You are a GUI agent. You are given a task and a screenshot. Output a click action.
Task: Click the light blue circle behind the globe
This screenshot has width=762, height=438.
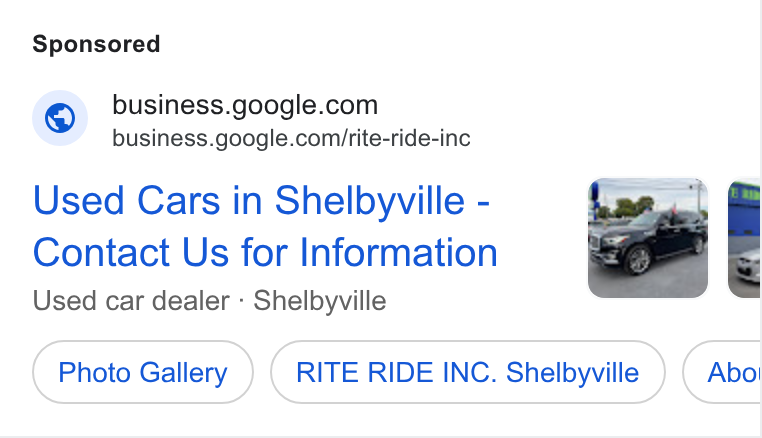pyautogui.click(x=60, y=118)
